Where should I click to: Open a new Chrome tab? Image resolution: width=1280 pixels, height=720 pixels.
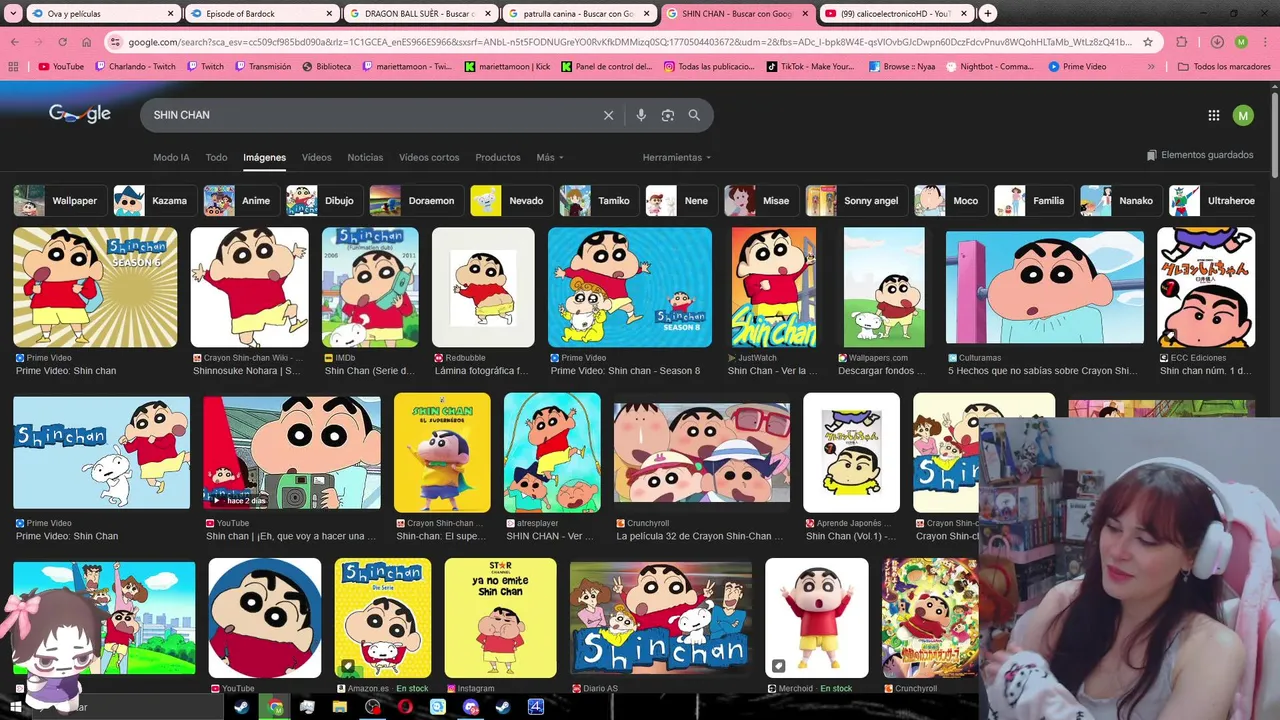click(988, 14)
